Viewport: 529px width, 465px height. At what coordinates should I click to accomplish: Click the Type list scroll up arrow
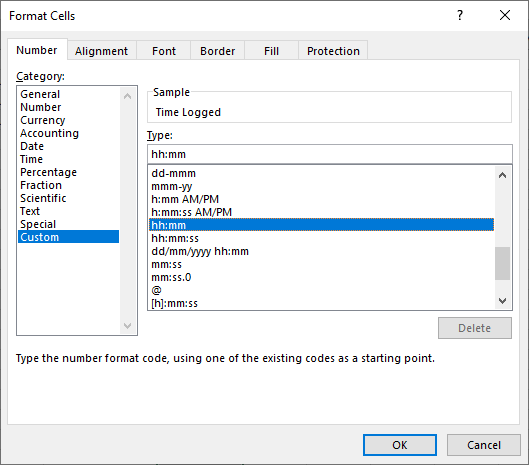[502, 175]
